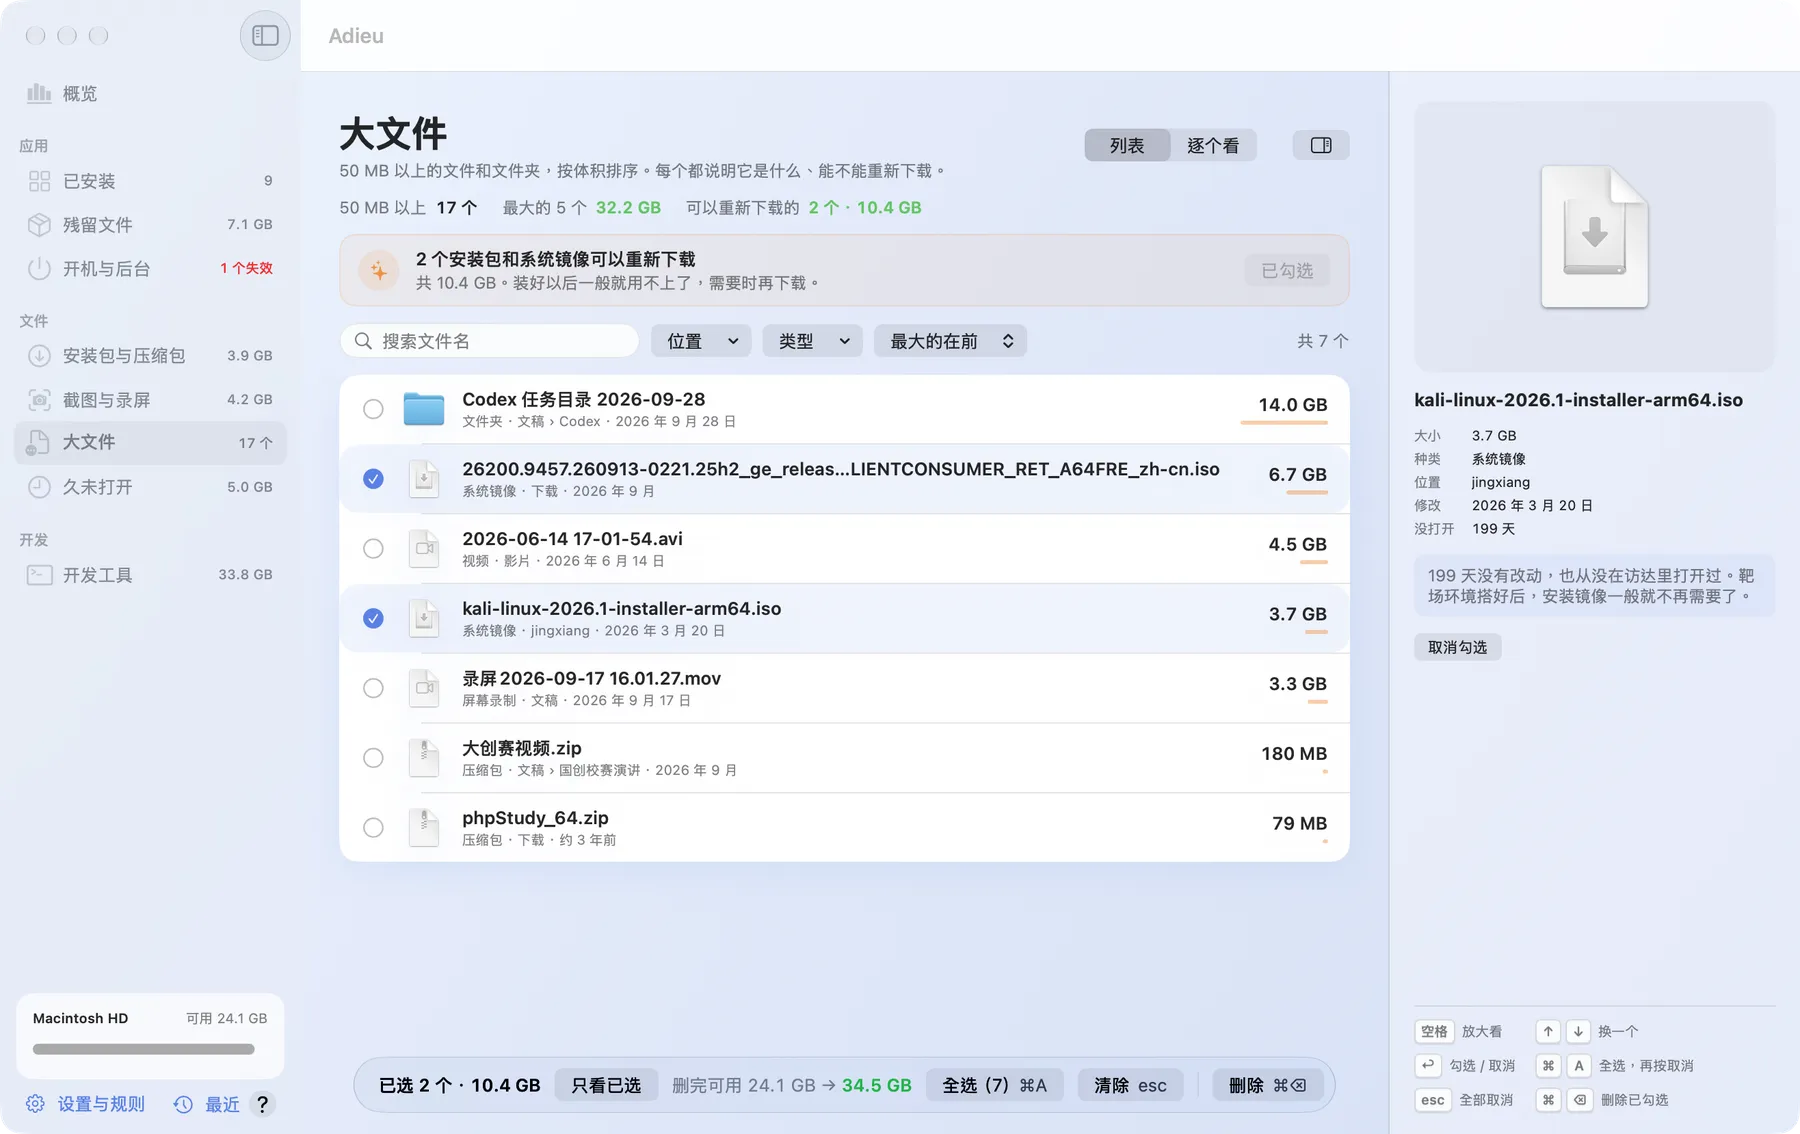
Task: Click the 只看已选 button
Action: (606, 1085)
